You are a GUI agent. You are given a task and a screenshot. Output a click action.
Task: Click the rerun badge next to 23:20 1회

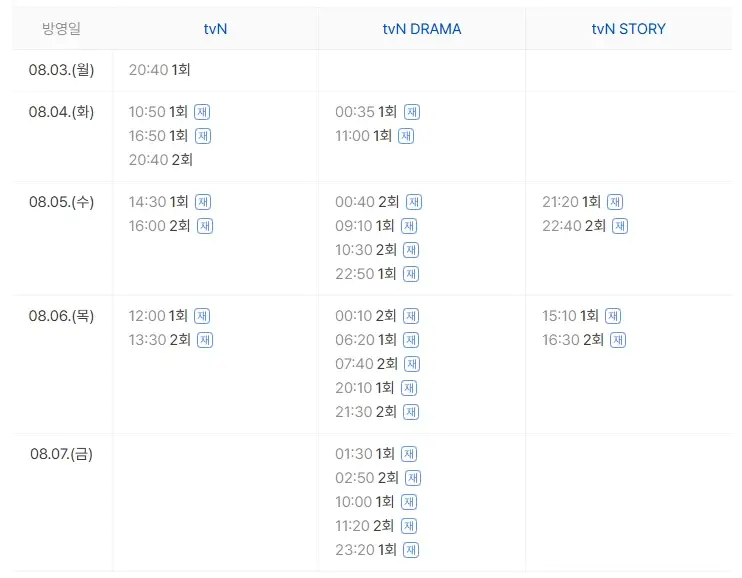pos(411,550)
